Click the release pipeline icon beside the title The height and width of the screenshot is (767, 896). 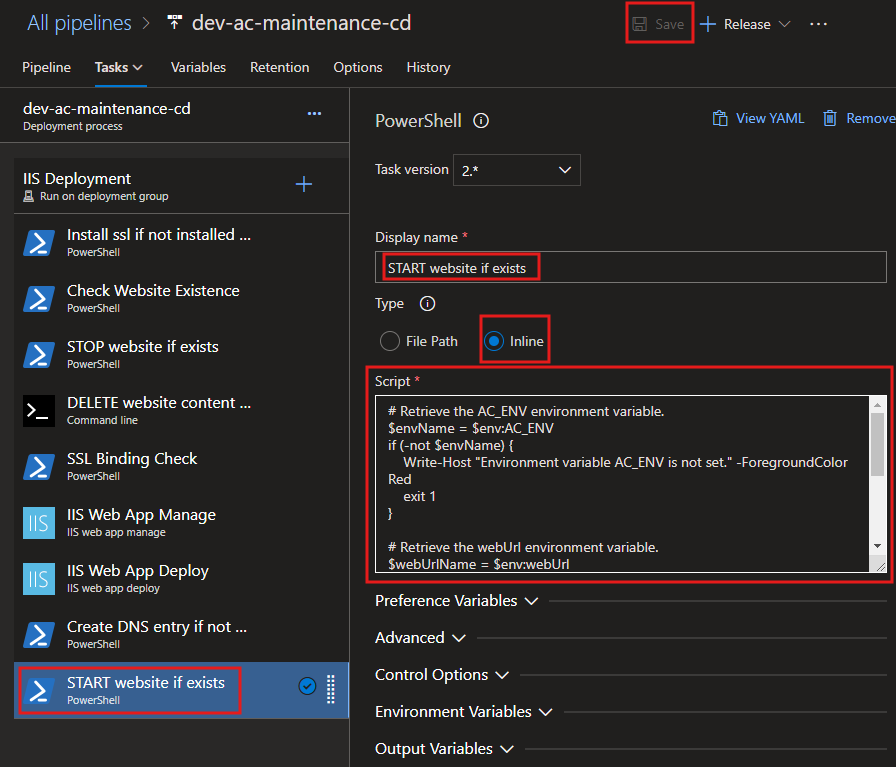tap(174, 23)
